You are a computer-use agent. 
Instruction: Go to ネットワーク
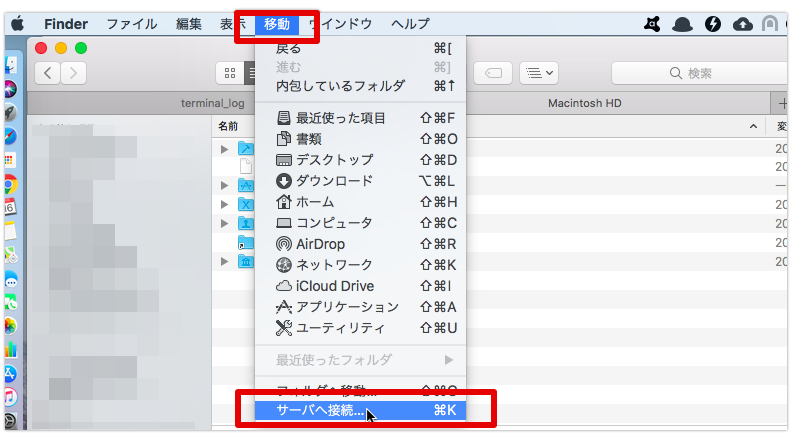tap(361, 265)
